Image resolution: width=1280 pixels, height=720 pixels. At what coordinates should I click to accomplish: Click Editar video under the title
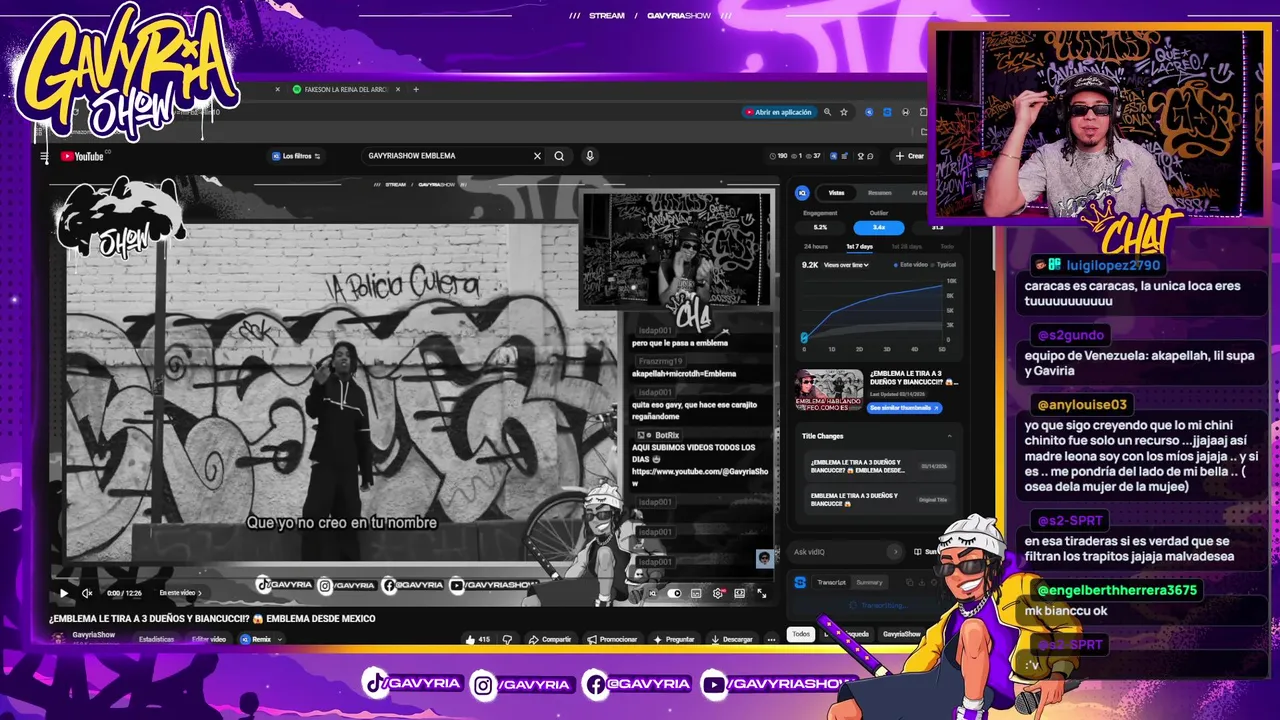tap(209, 639)
